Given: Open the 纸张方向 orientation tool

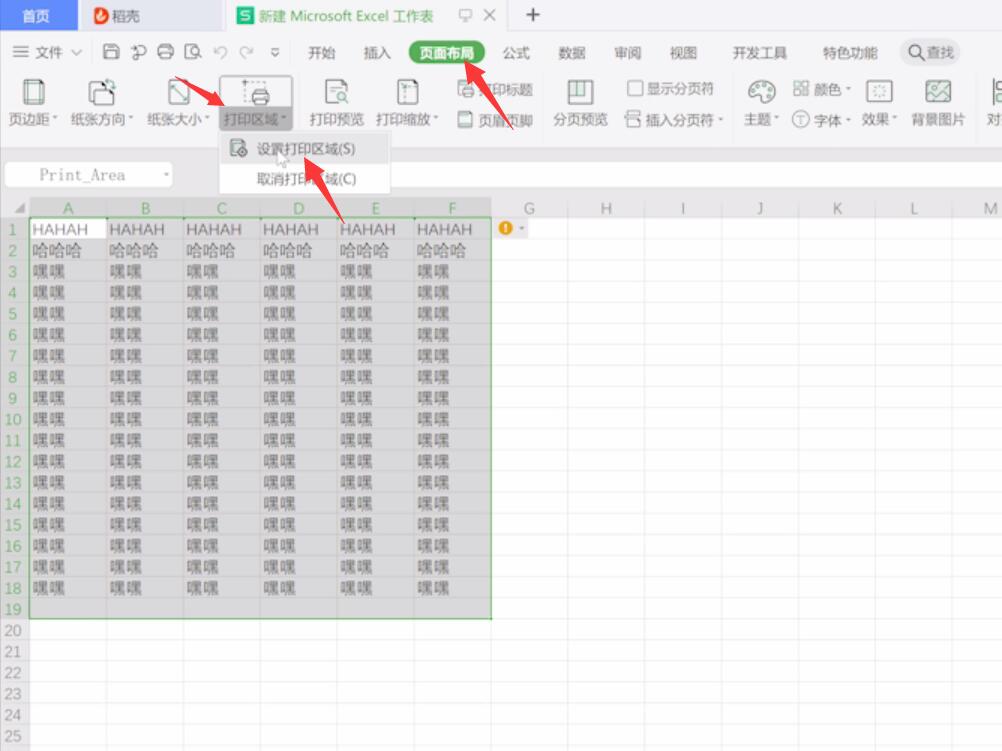Looking at the screenshot, I should 102,102.
